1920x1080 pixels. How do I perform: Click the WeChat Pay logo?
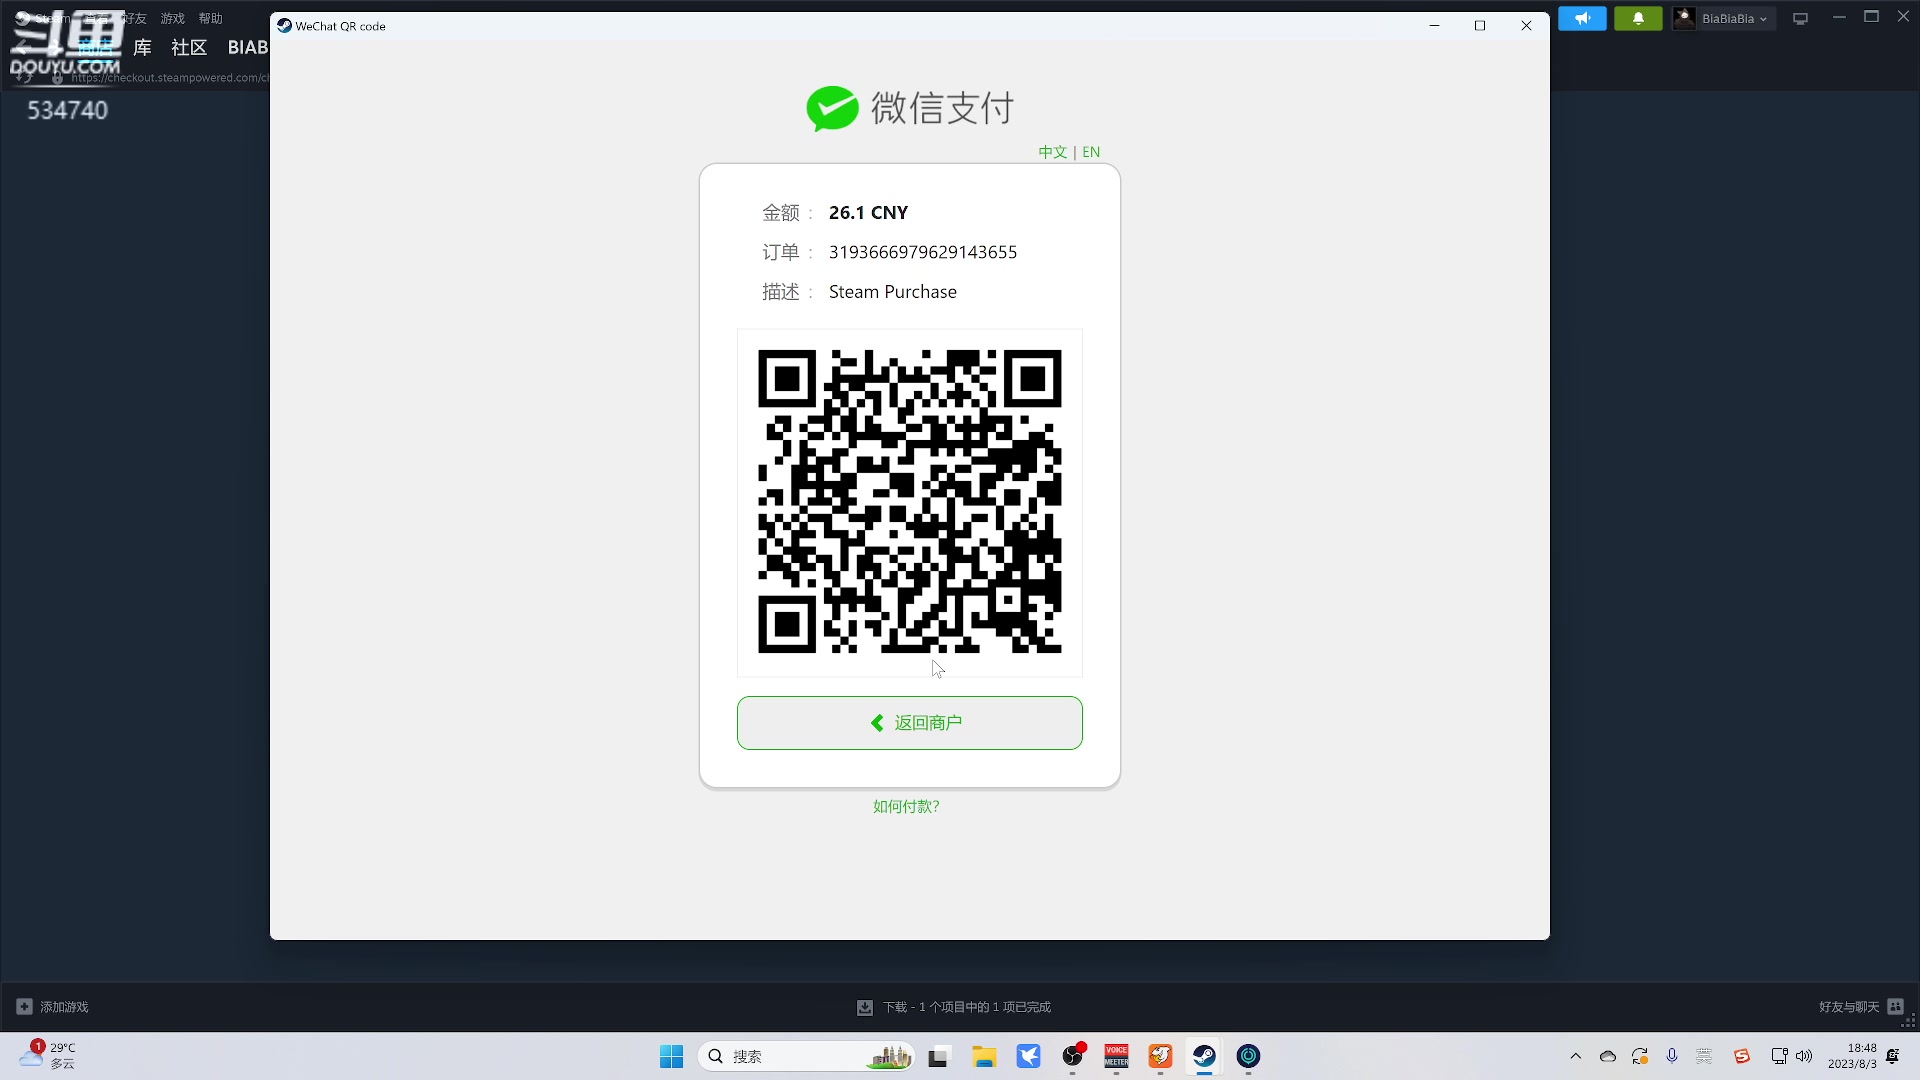click(x=910, y=108)
